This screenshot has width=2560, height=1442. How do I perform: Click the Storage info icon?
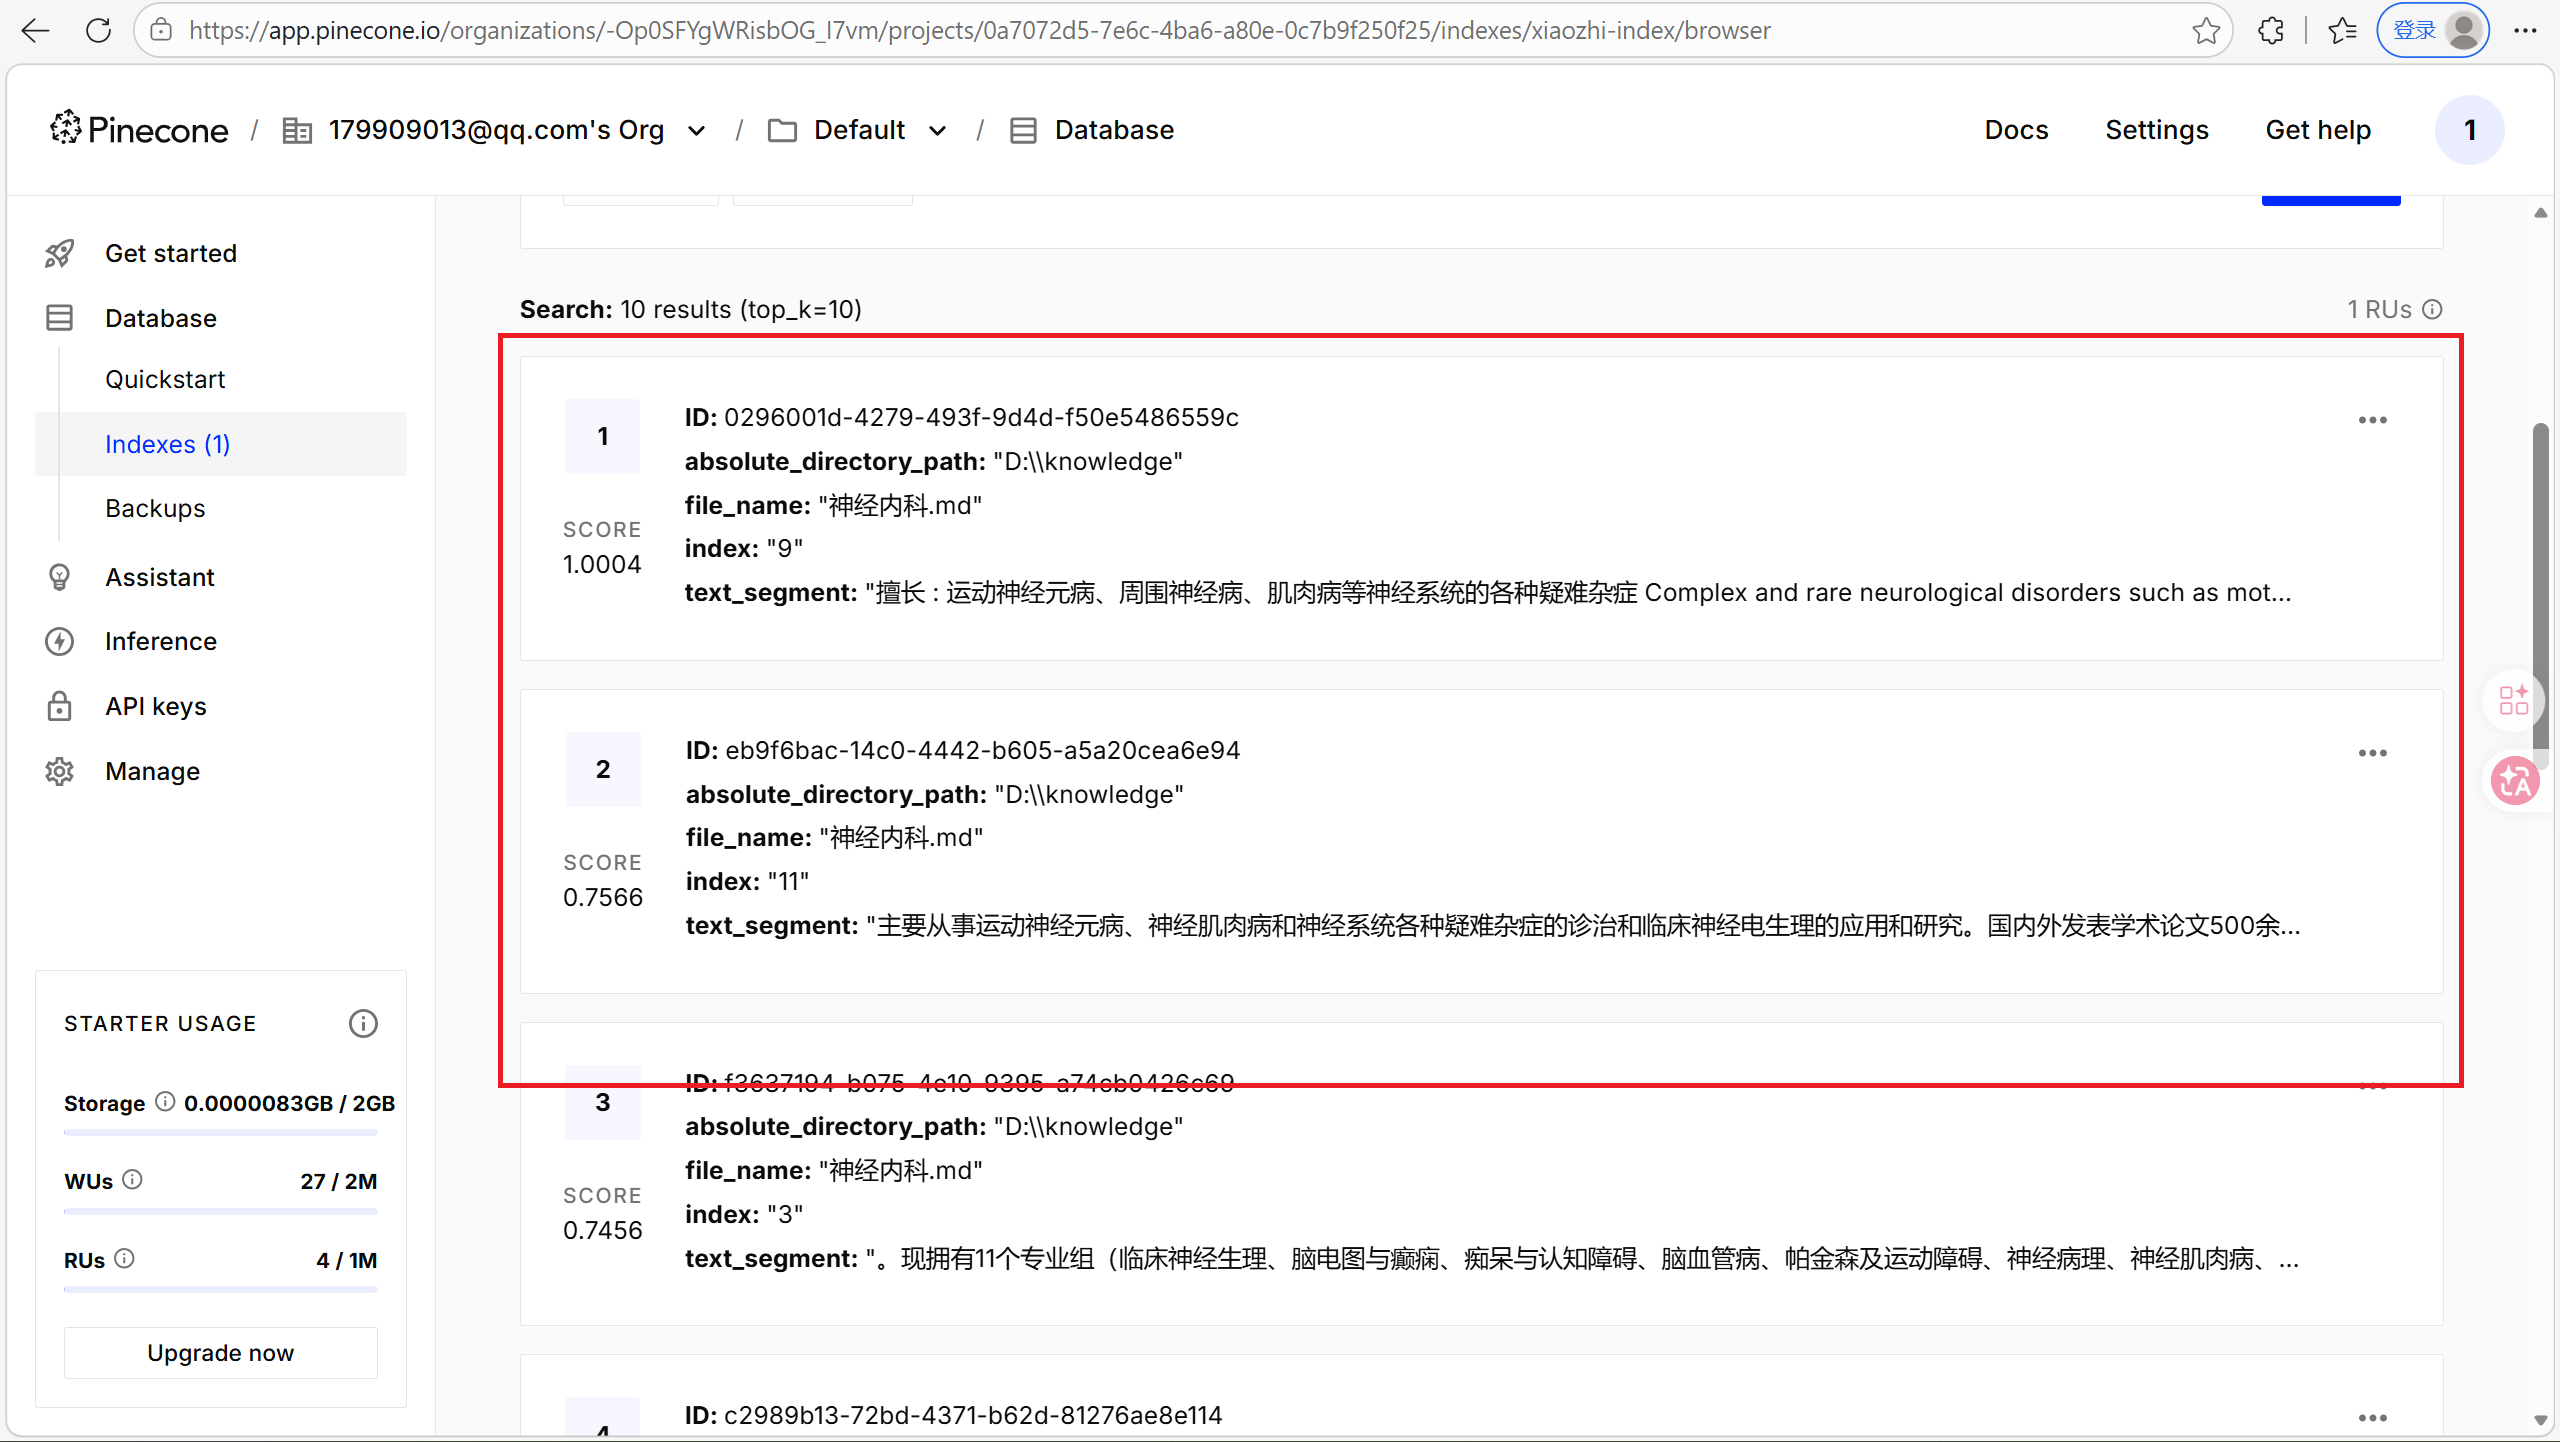click(165, 1102)
